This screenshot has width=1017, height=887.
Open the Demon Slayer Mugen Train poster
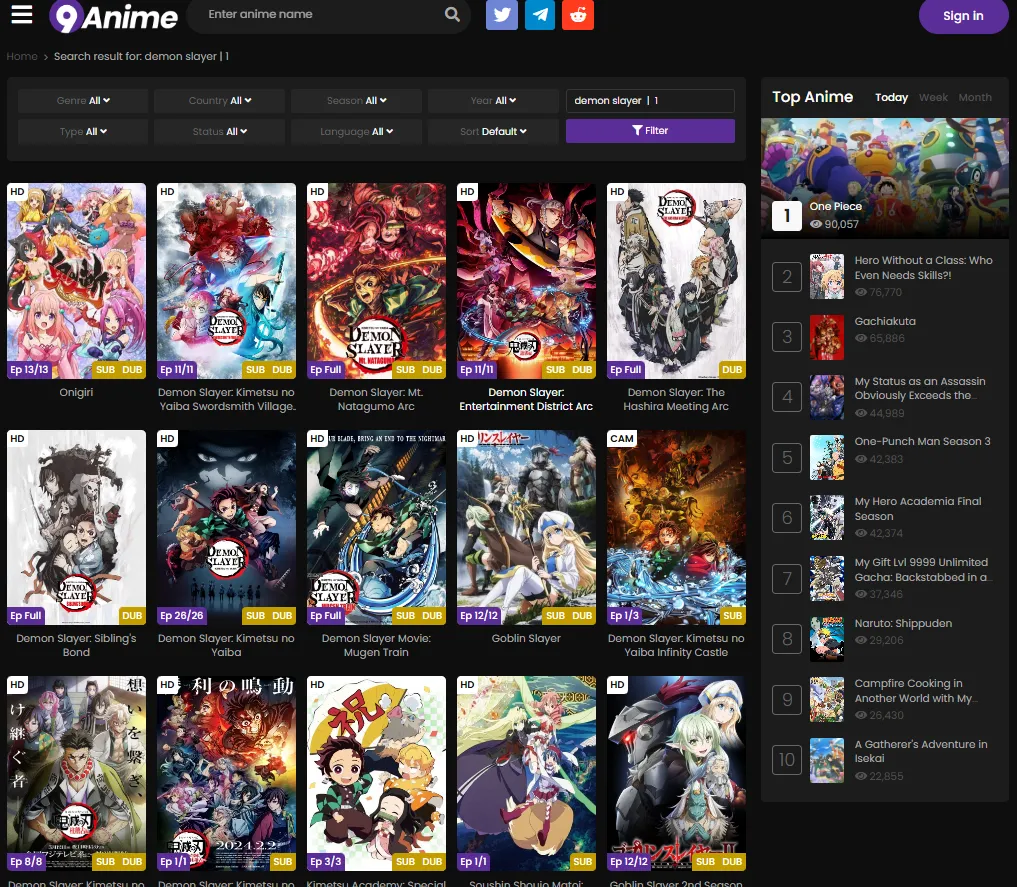(376, 527)
